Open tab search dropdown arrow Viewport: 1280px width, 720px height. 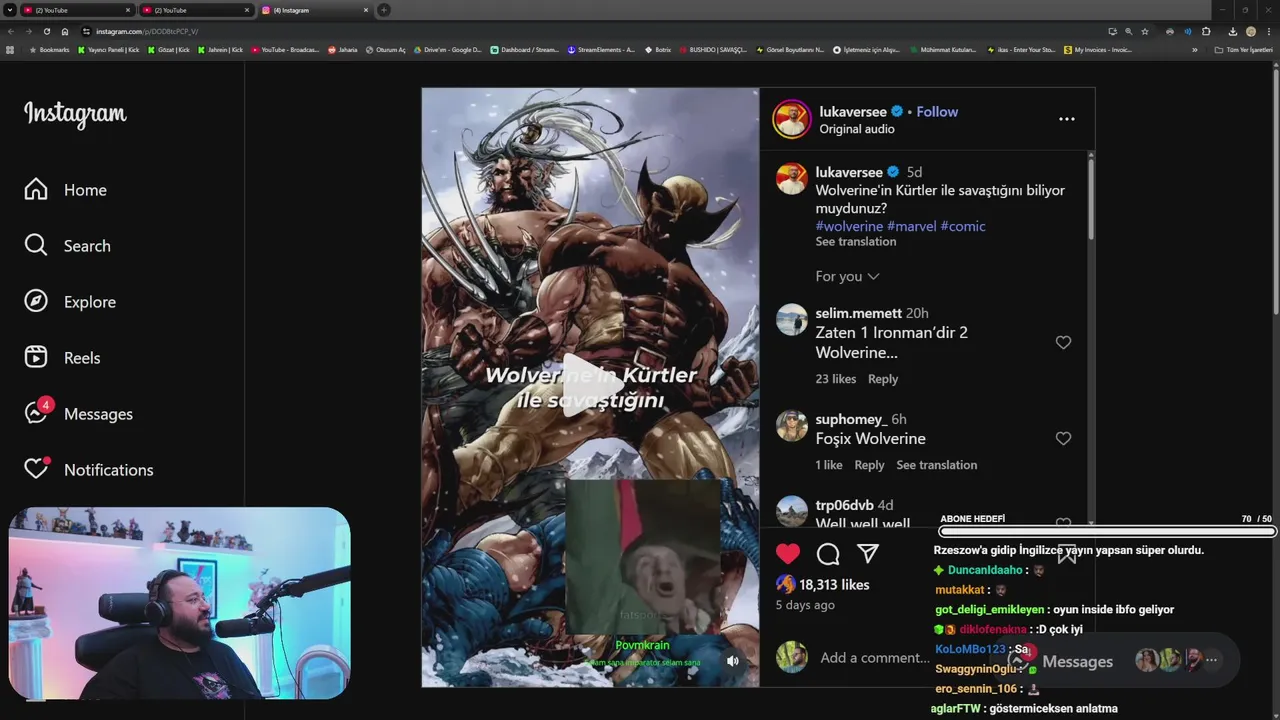[x=9, y=10]
